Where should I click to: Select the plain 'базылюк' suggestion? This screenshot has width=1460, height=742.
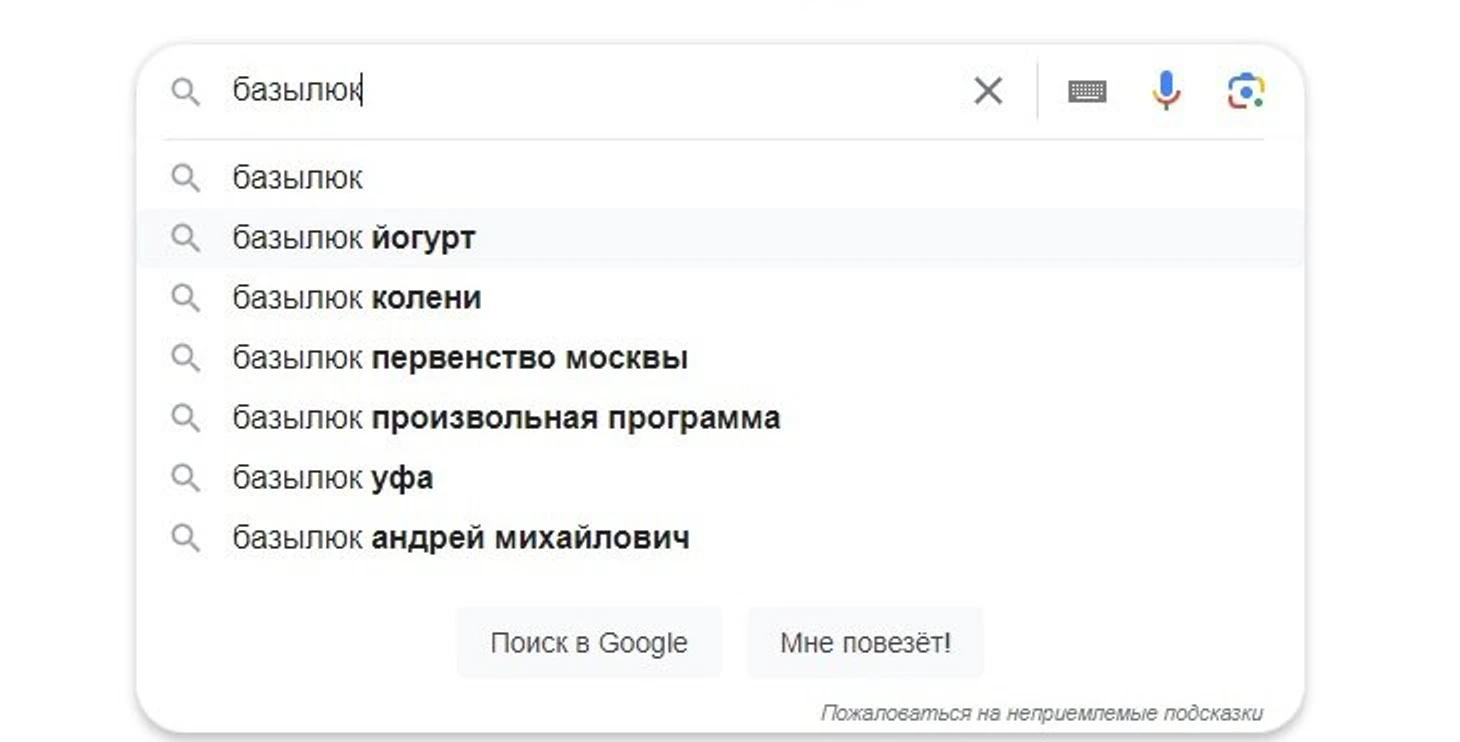298,178
